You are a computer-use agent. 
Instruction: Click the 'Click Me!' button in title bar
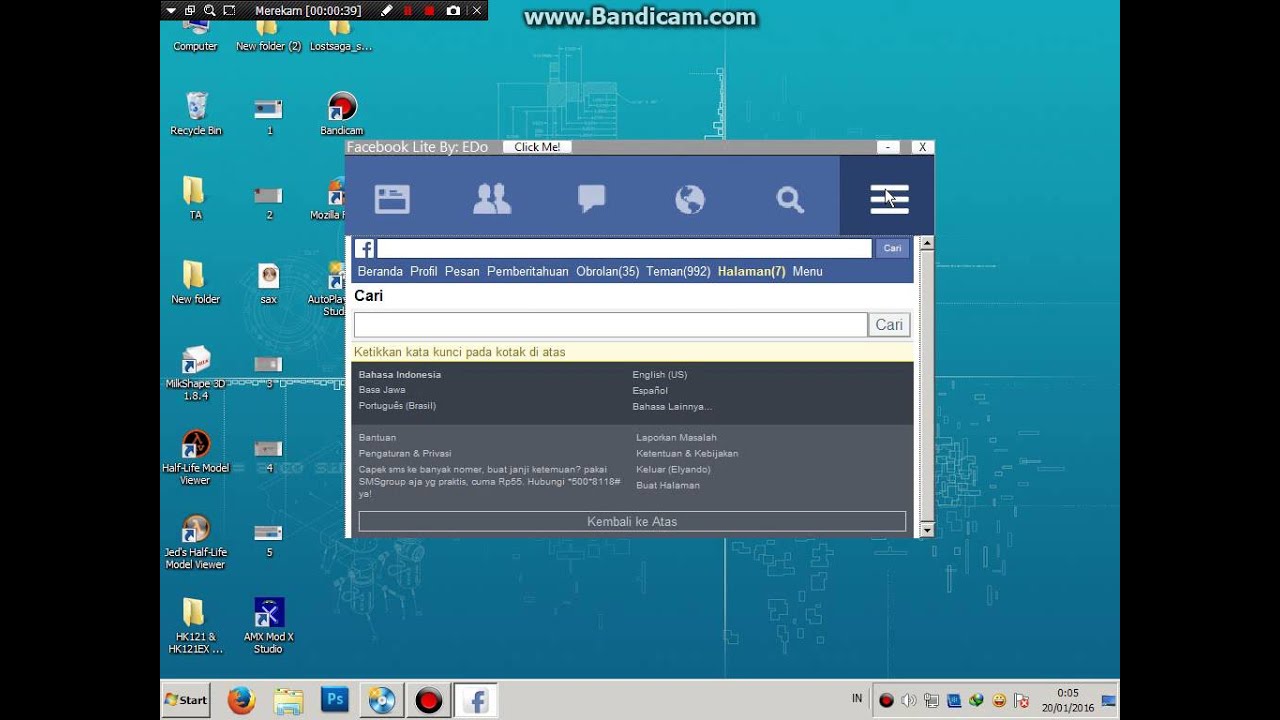tap(537, 147)
